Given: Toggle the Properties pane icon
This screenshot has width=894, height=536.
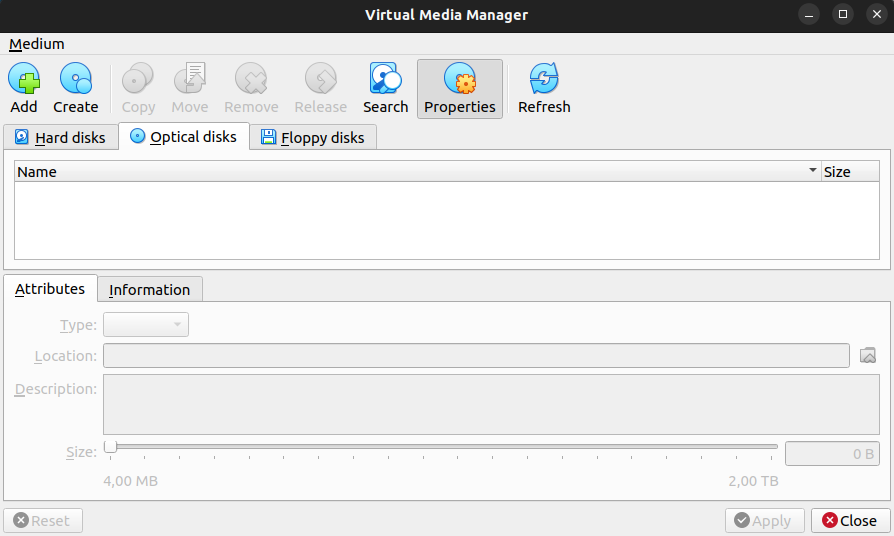Looking at the screenshot, I should coord(460,79).
